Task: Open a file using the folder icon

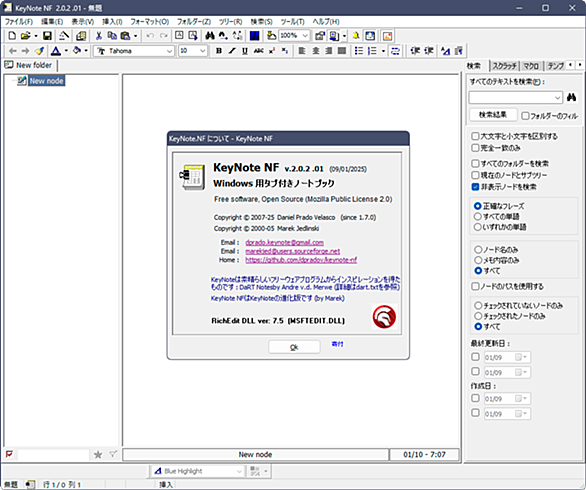Action: coord(25,36)
